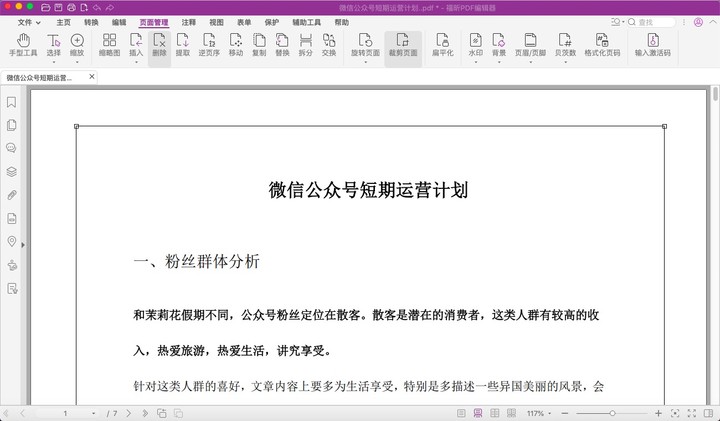Viewport: 720px width, 421px height.
Task: Expand the 117% zoom level dropdown
Action: click(551, 413)
